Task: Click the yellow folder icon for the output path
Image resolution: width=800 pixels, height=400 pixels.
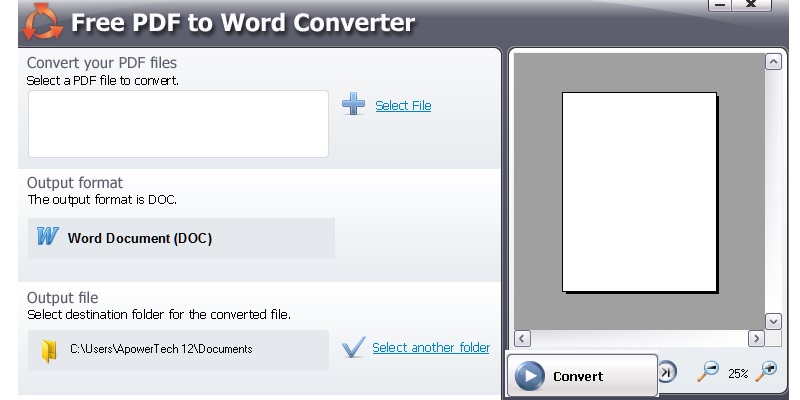Action: click(x=49, y=351)
